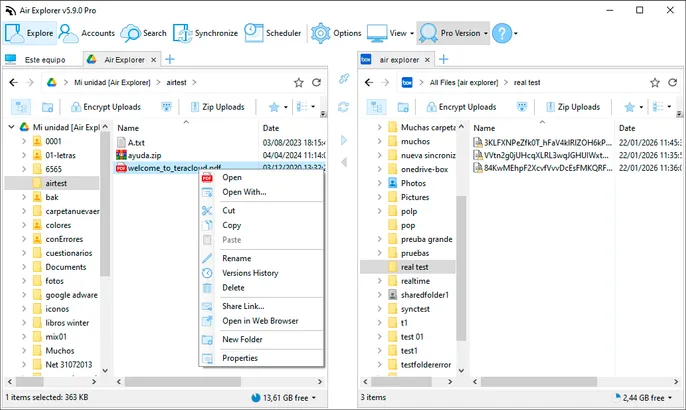Select Share Link... in context menu

click(261, 306)
